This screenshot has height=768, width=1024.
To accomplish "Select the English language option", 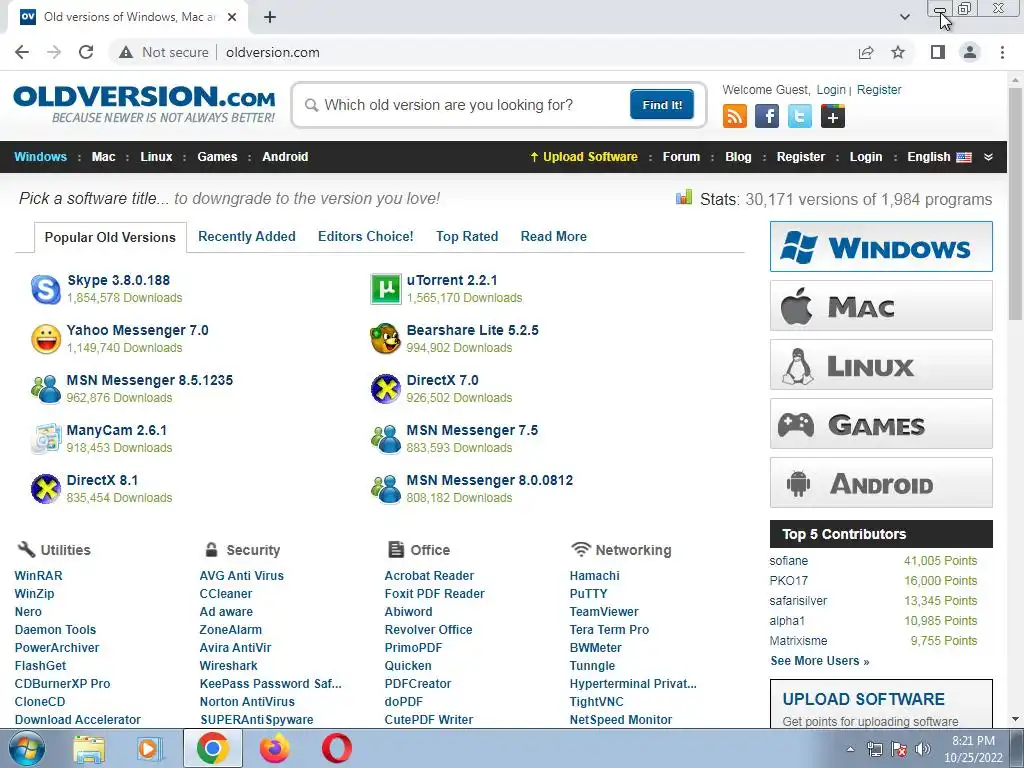I will coord(939,157).
